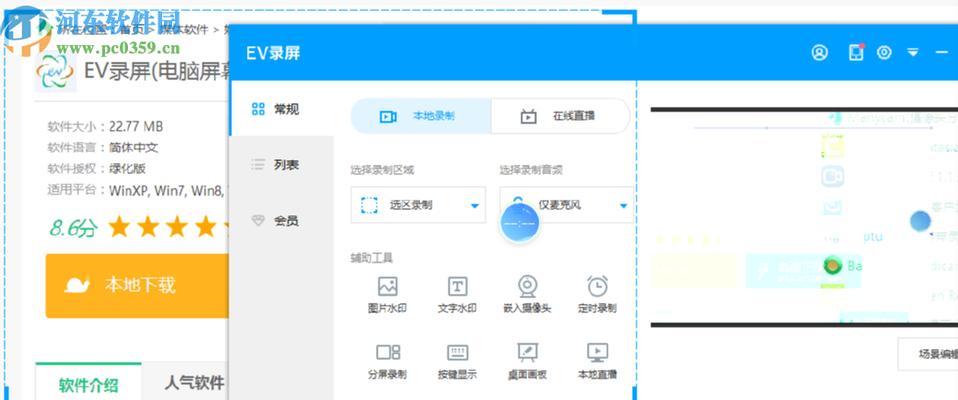Click the 软件大小：22.77 MB text

[105, 127]
